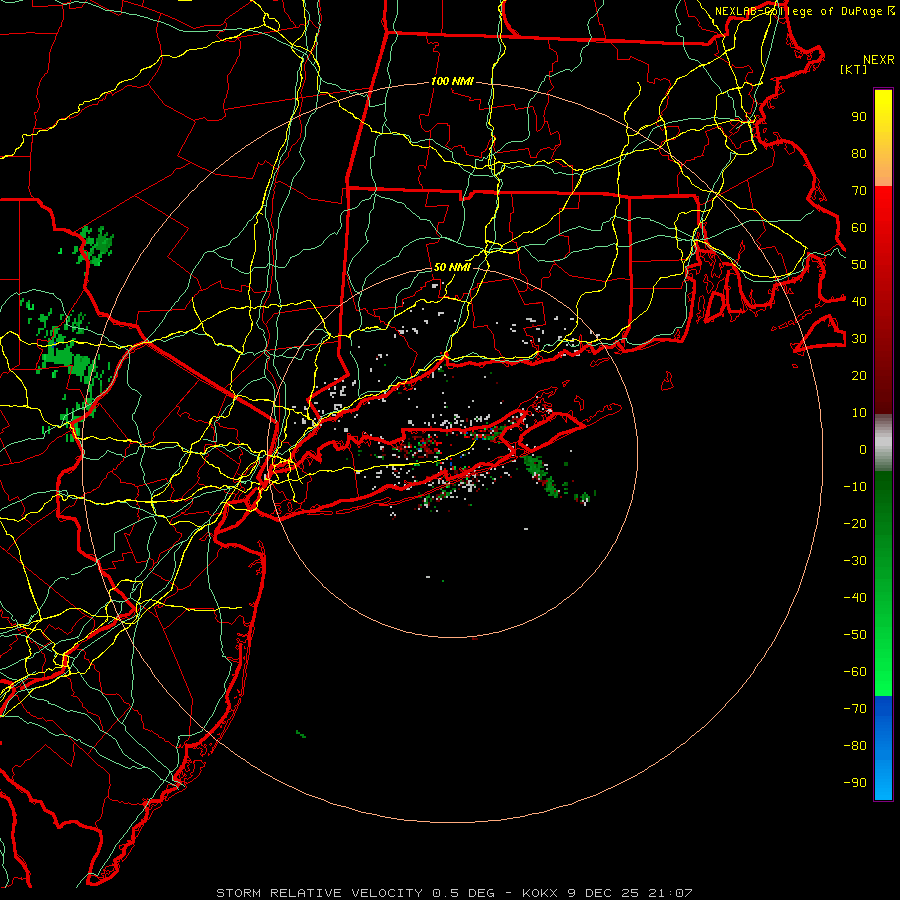Click the '100 NMI' range ring label

pyautogui.click(x=452, y=82)
